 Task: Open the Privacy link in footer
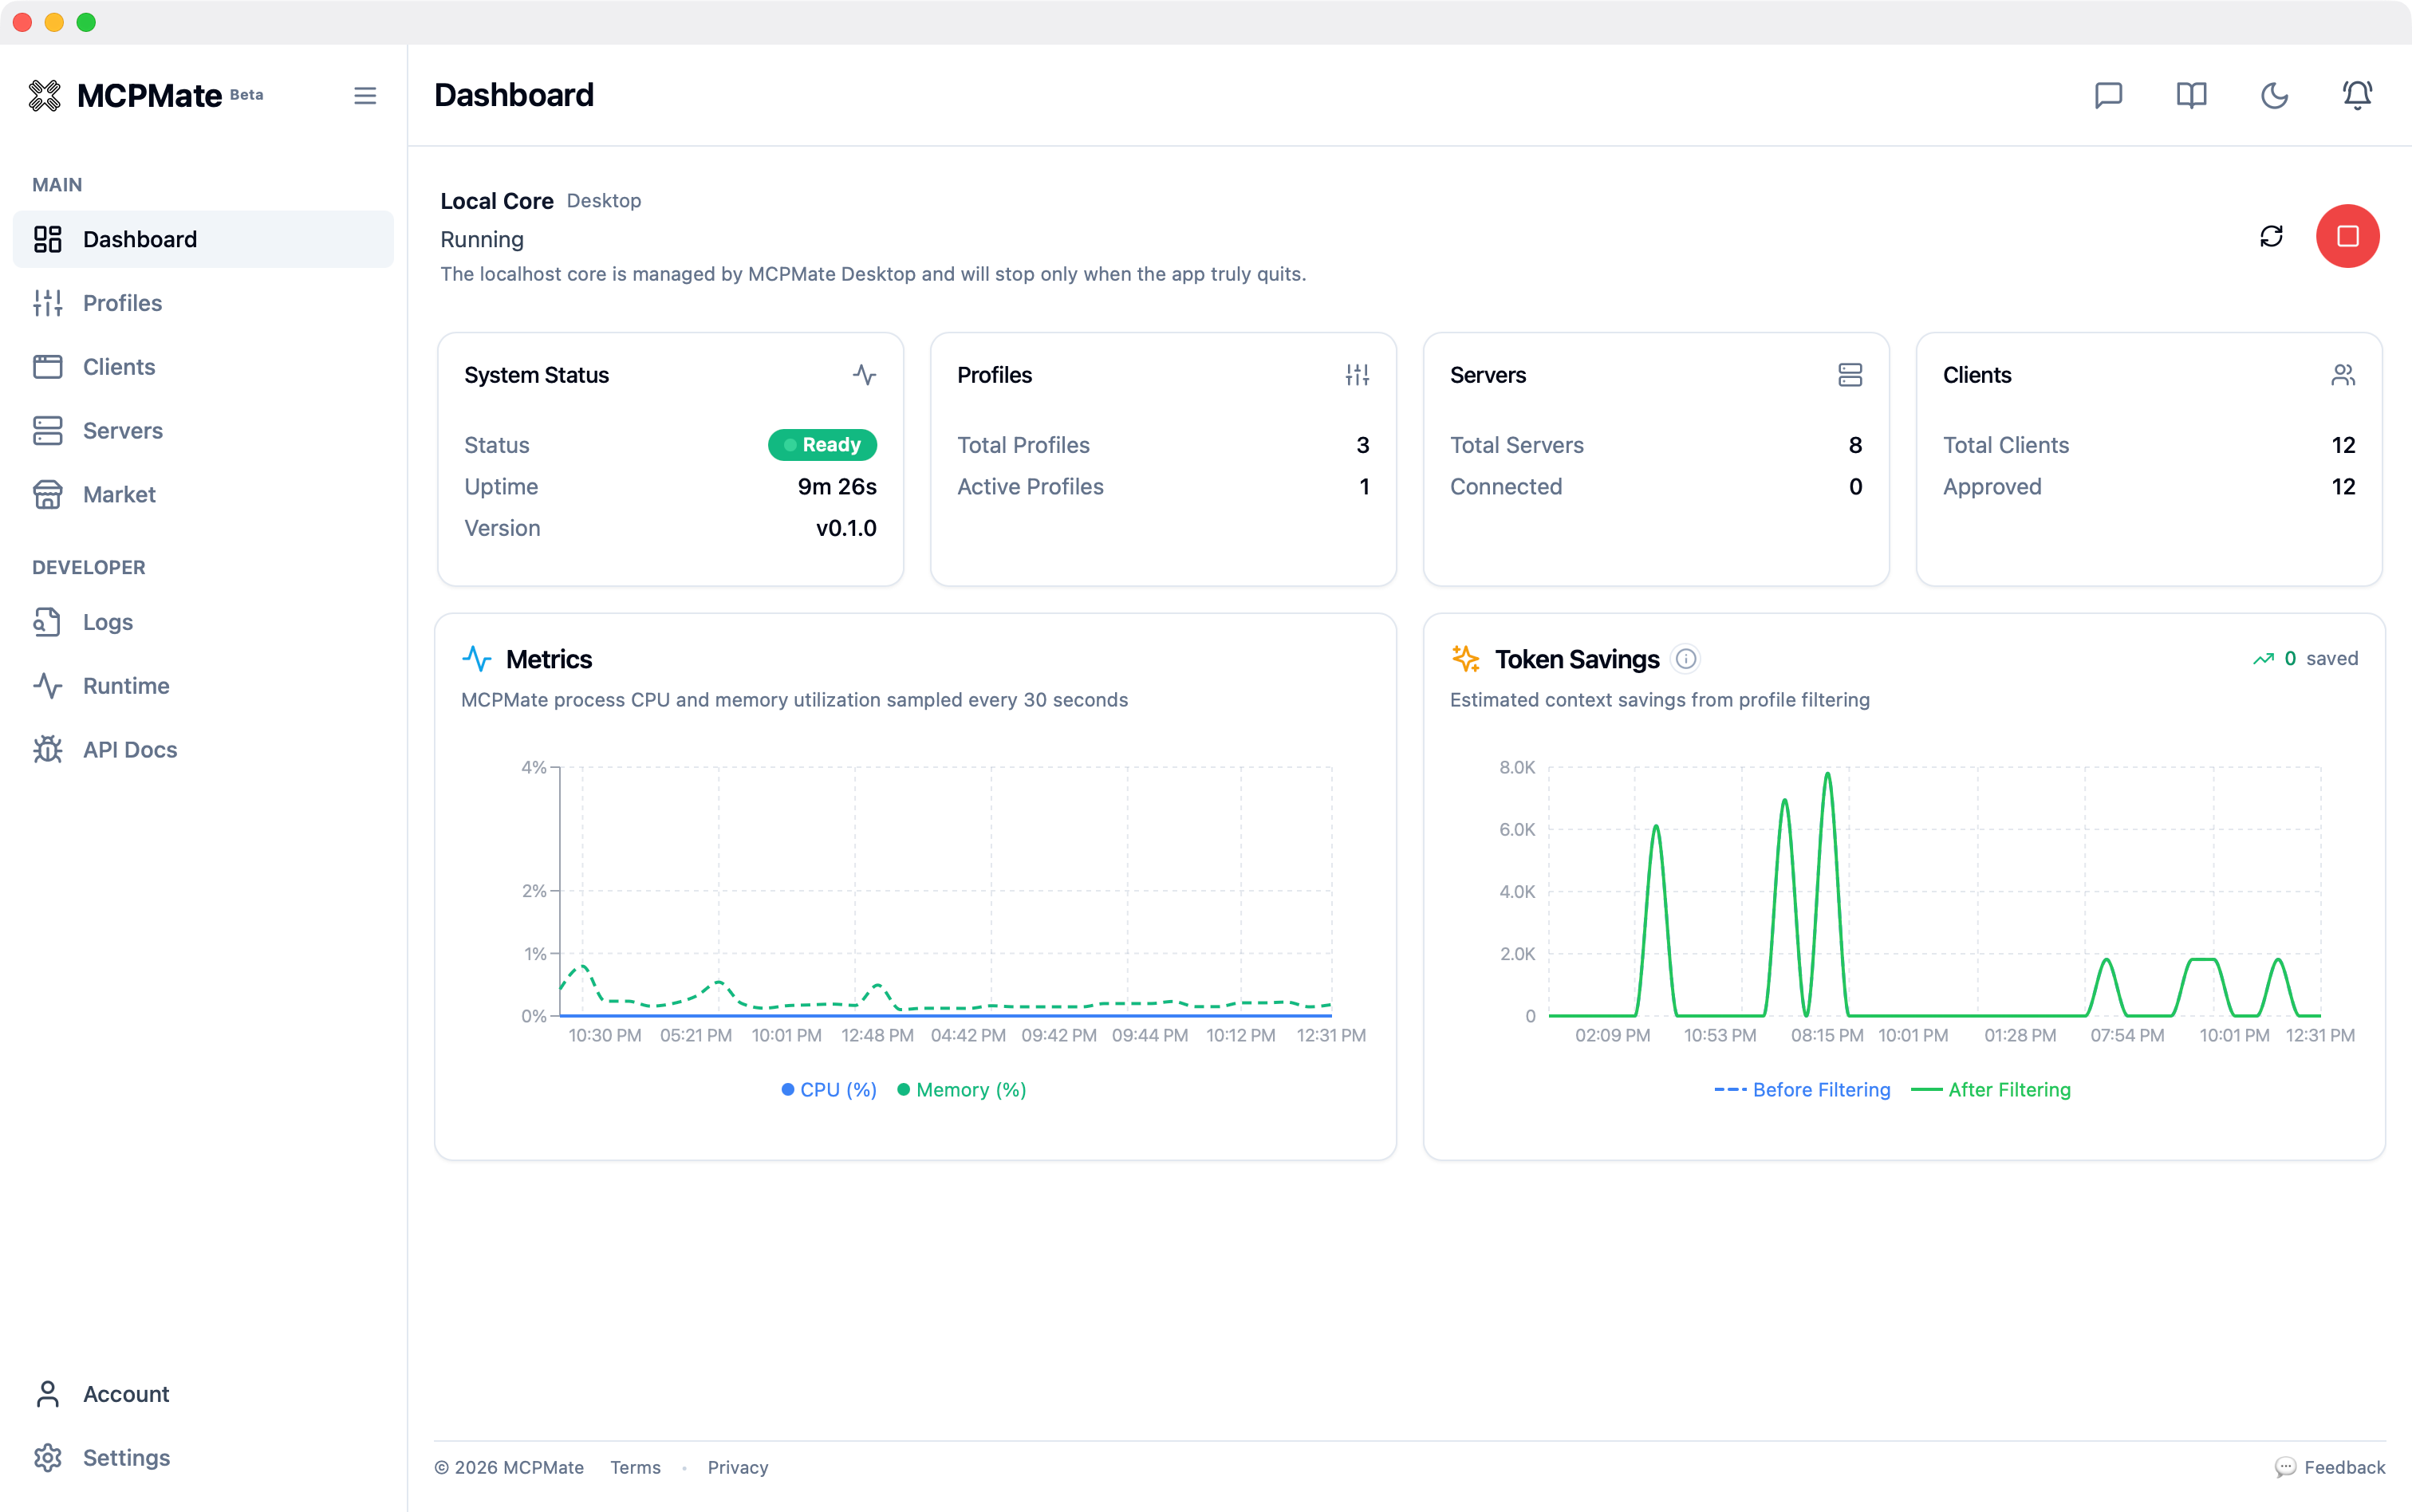tap(738, 1467)
